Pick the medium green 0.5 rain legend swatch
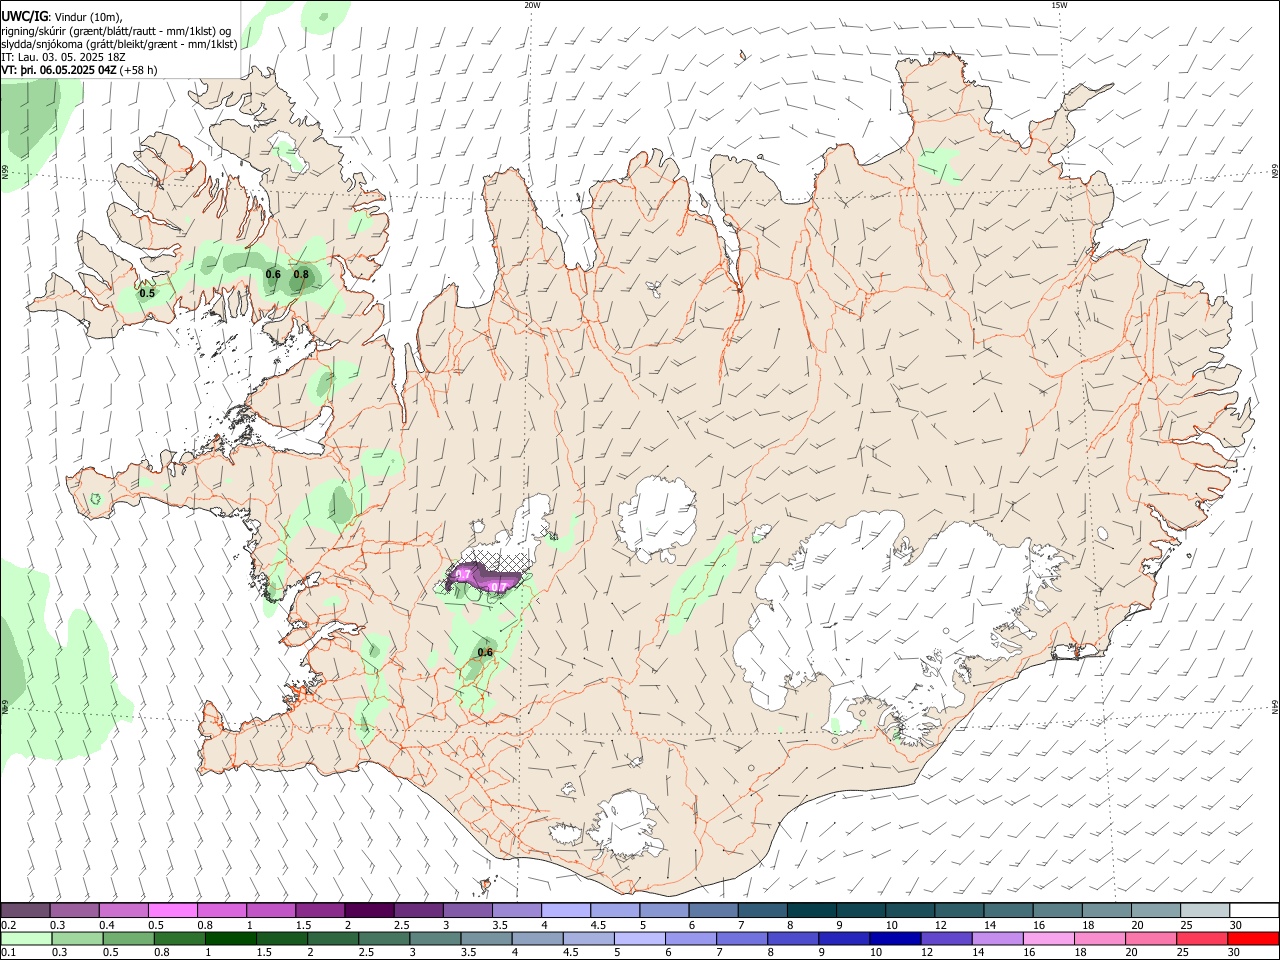The height and width of the screenshot is (960, 1280). click(x=128, y=938)
